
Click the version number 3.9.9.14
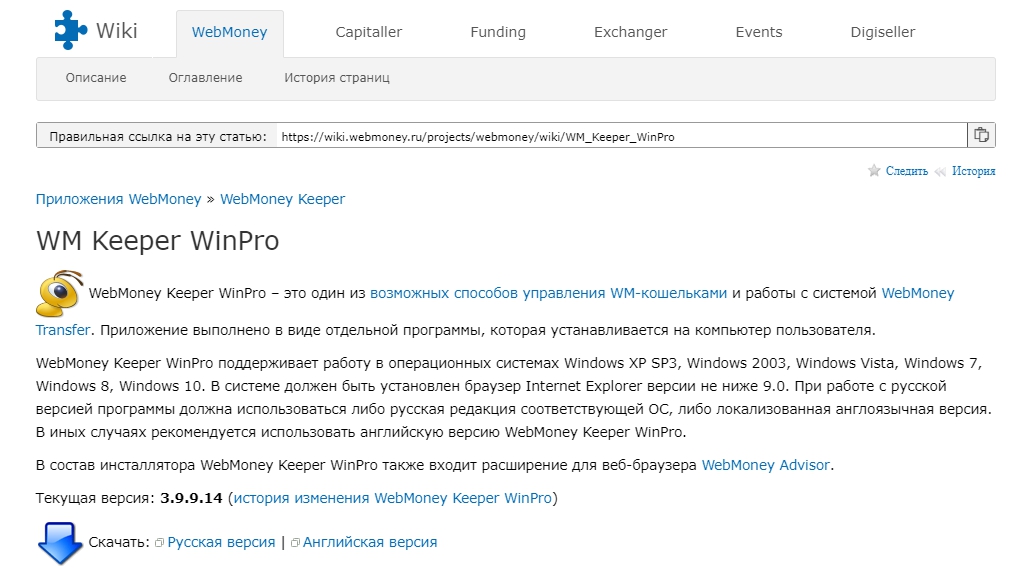191,498
